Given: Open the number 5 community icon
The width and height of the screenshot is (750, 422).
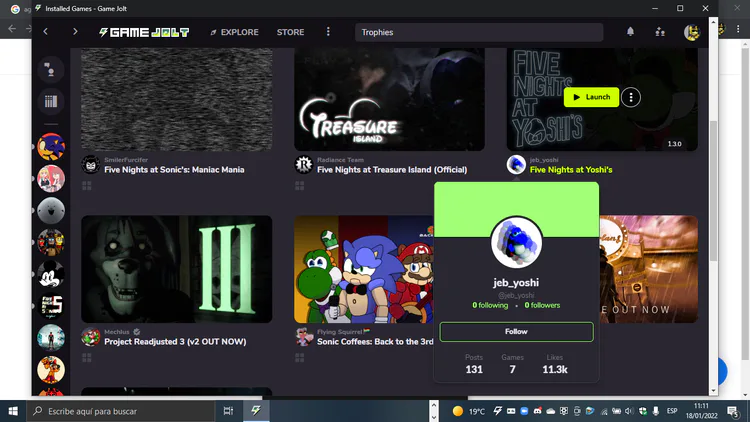Looking at the screenshot, I should tap(51, 306).
